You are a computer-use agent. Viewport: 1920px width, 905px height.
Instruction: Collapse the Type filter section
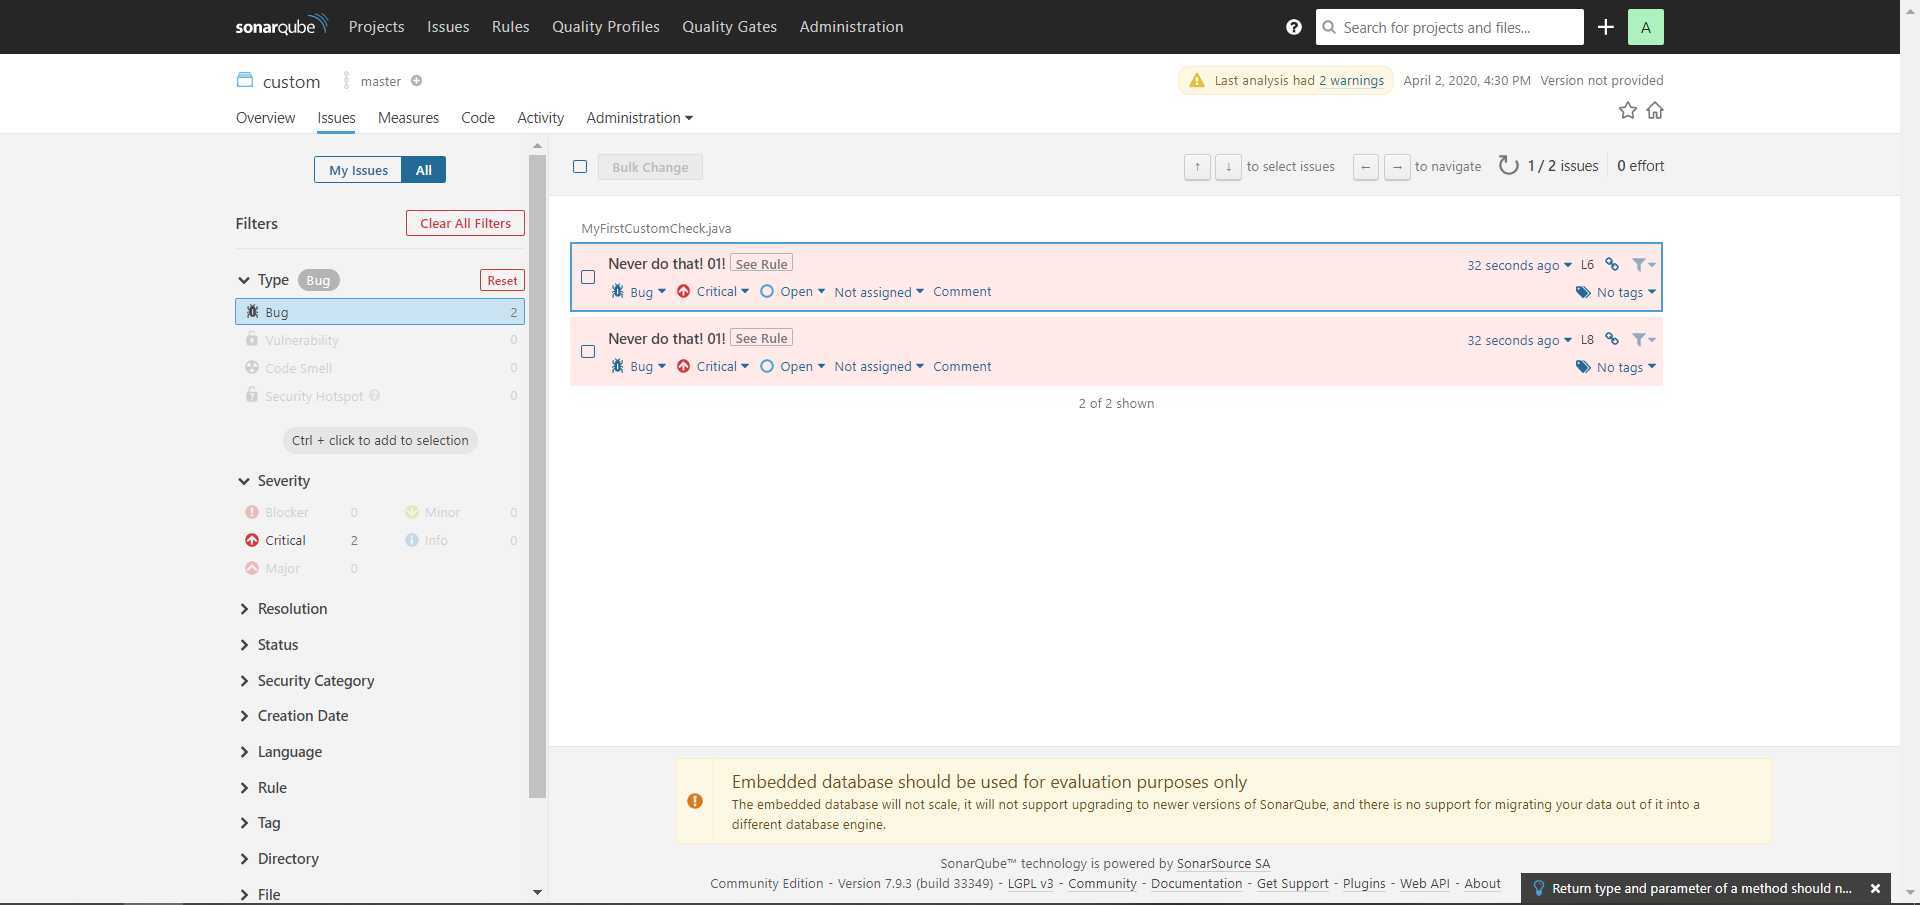click(264, 280)
